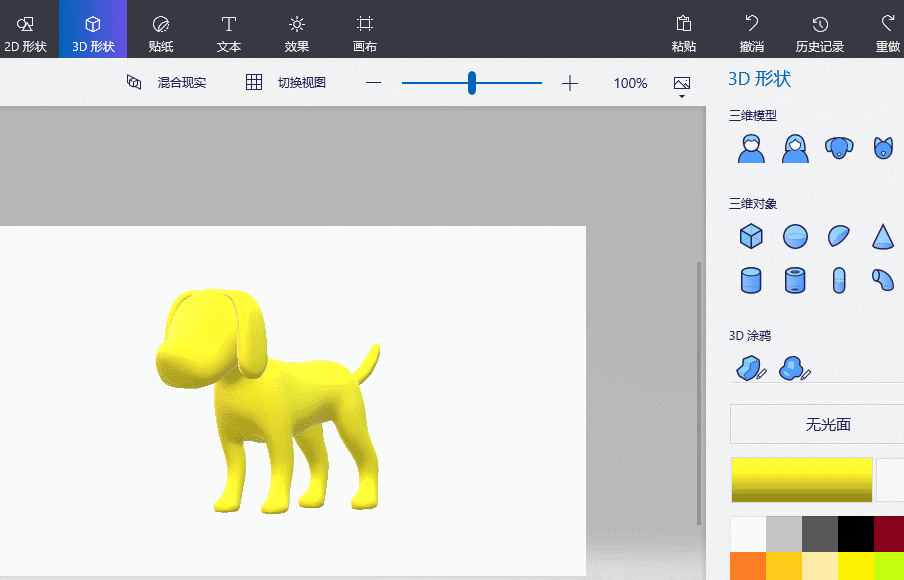Pick the cylinder 3D object

pos(750,280)
